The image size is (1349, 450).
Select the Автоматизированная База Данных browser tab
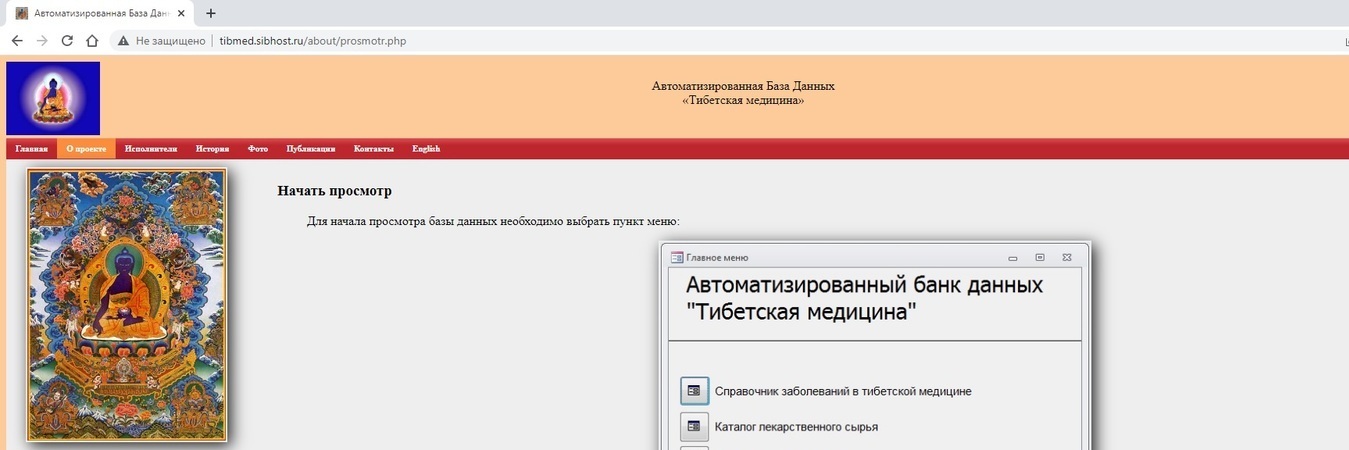coord(98,13)
